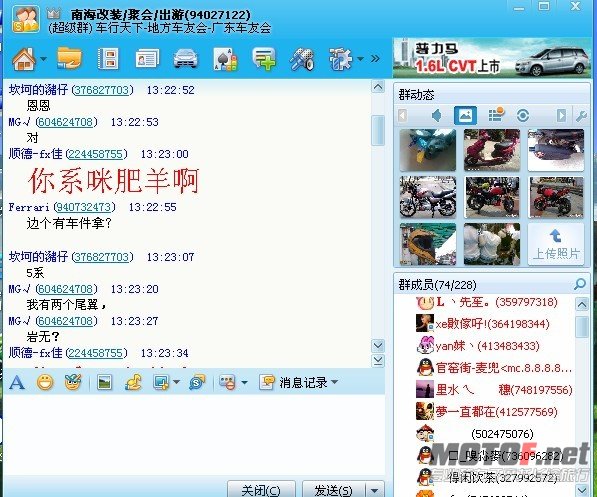This screenshot has width=597, height=497.
Task: Click the group avatar icon in title bar
Action: pyautogui.click(x=26, y=19)
